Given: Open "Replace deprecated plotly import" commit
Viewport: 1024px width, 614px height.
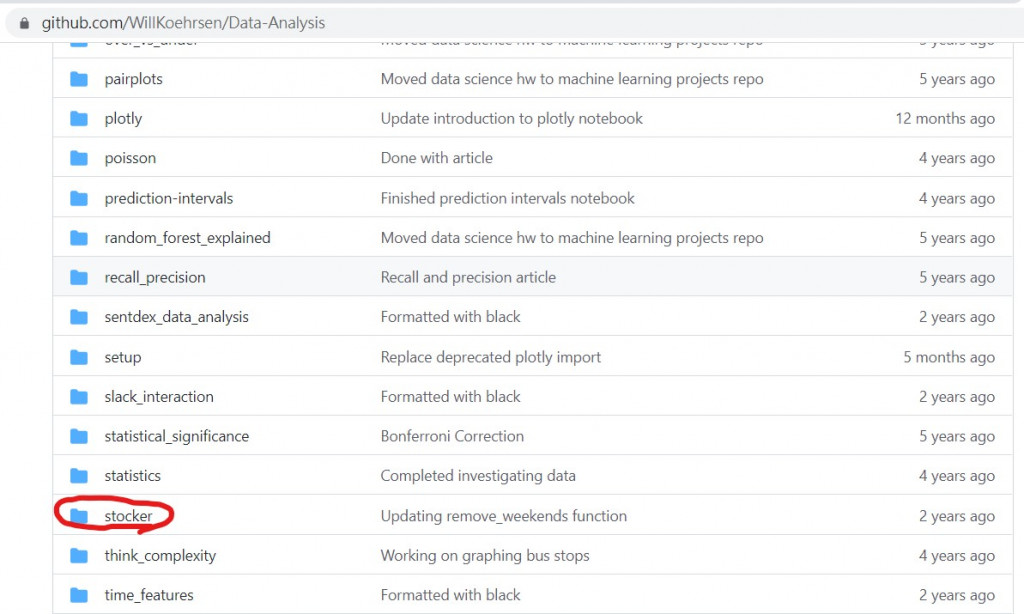Looking at the screenshot, I should [x=490, y=357].
